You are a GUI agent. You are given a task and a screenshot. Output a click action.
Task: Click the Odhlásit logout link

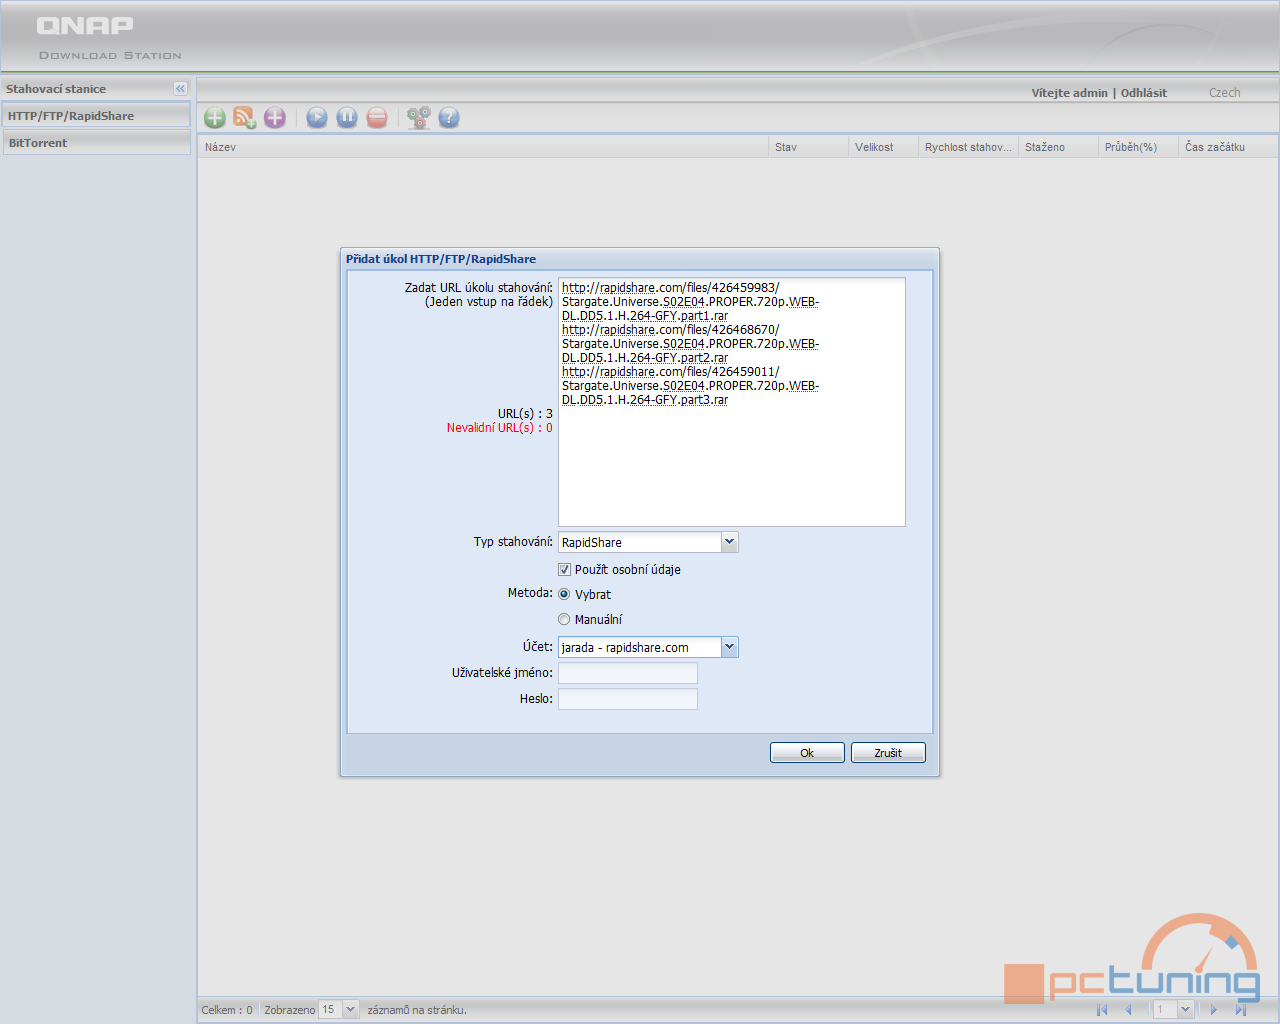(1144, 93)
